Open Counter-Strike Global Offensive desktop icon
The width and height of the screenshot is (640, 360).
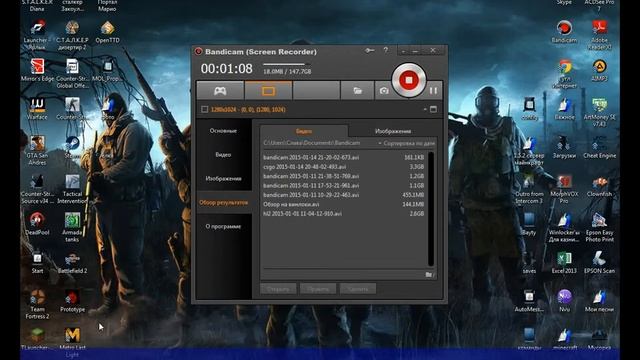click(72, 73)
